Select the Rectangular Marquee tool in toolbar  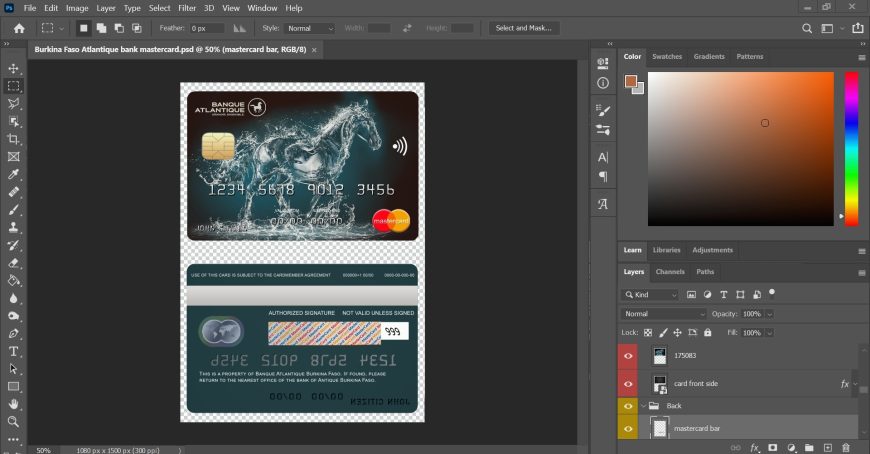[x=13, y=86]
